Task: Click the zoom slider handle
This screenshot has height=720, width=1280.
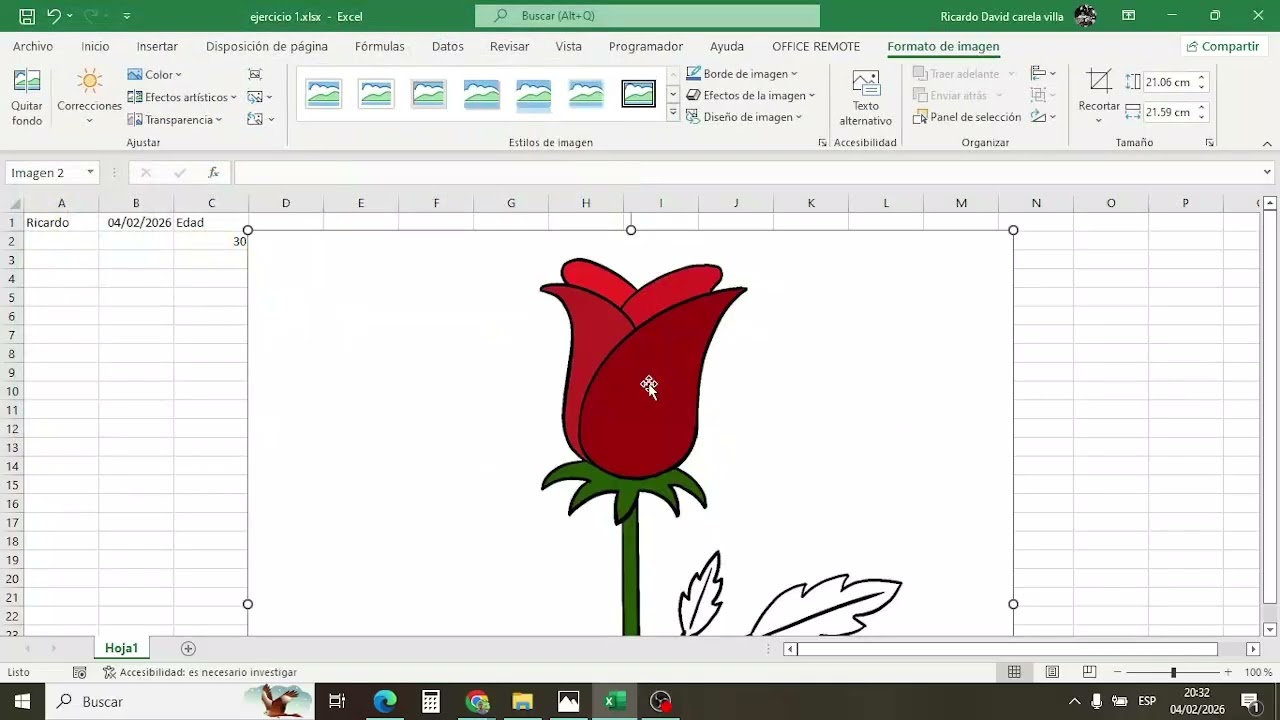Action: coord(1173,672)
